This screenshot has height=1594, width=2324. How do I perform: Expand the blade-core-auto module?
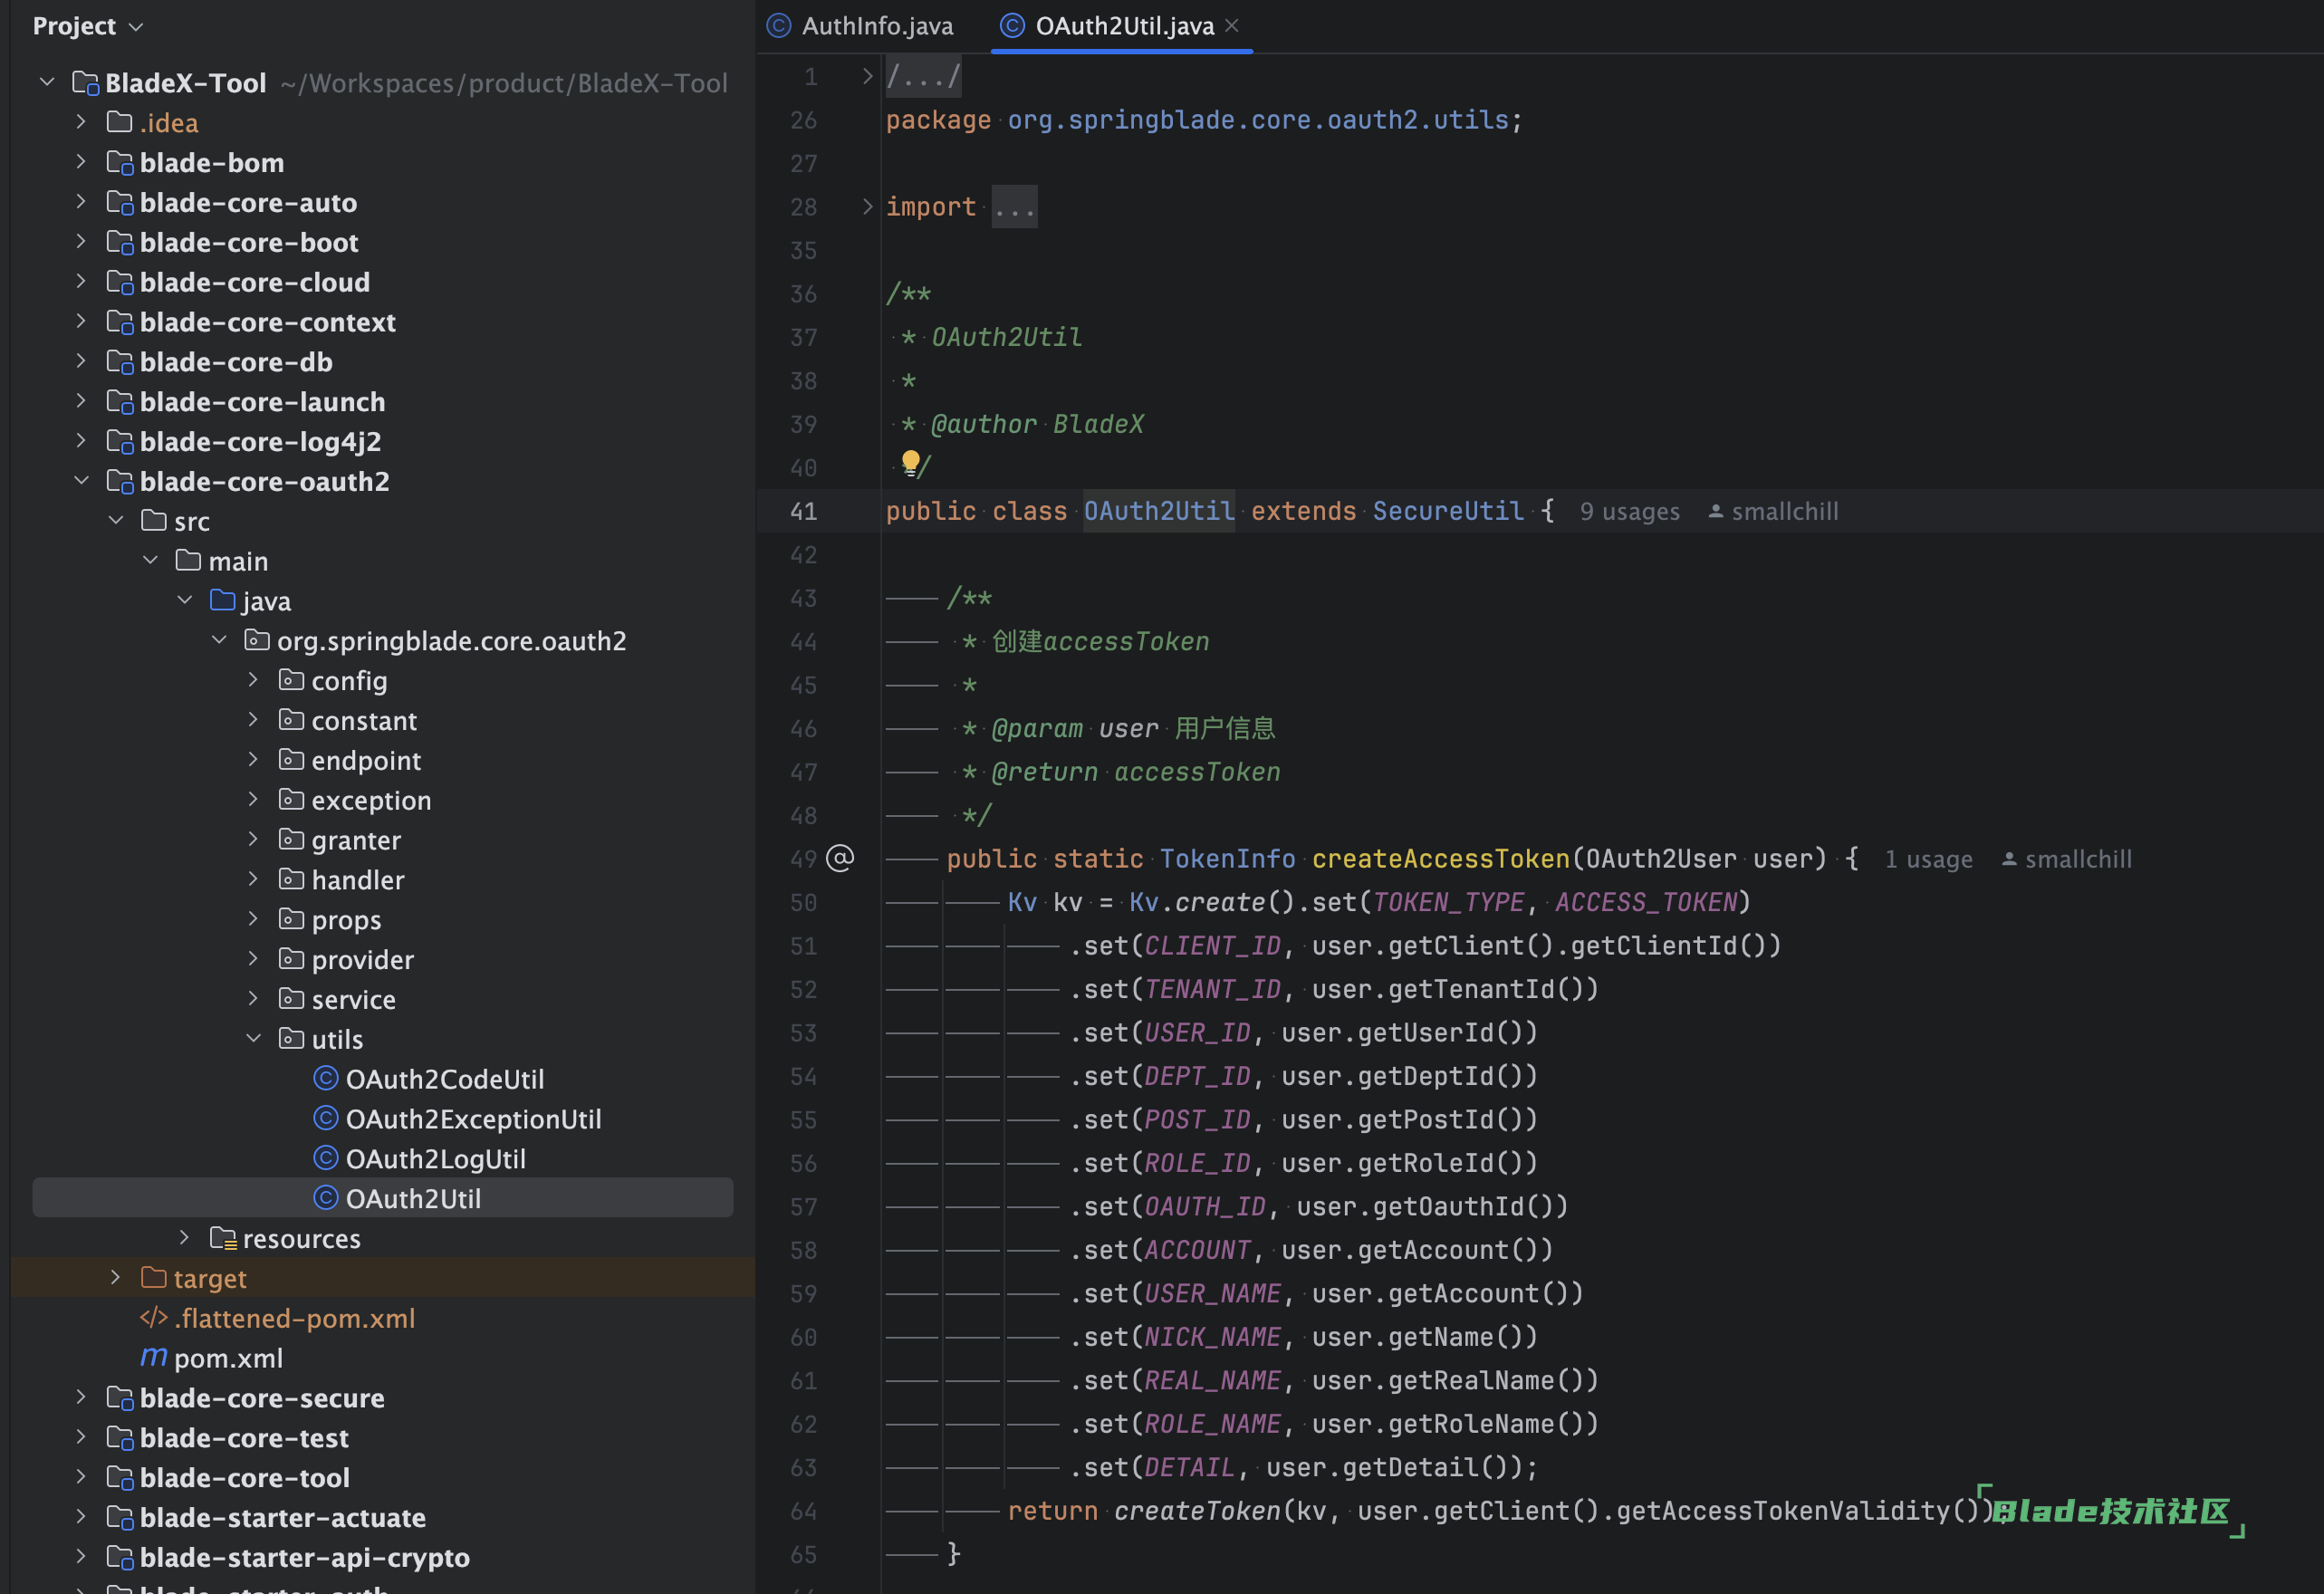tap(81, 202)
